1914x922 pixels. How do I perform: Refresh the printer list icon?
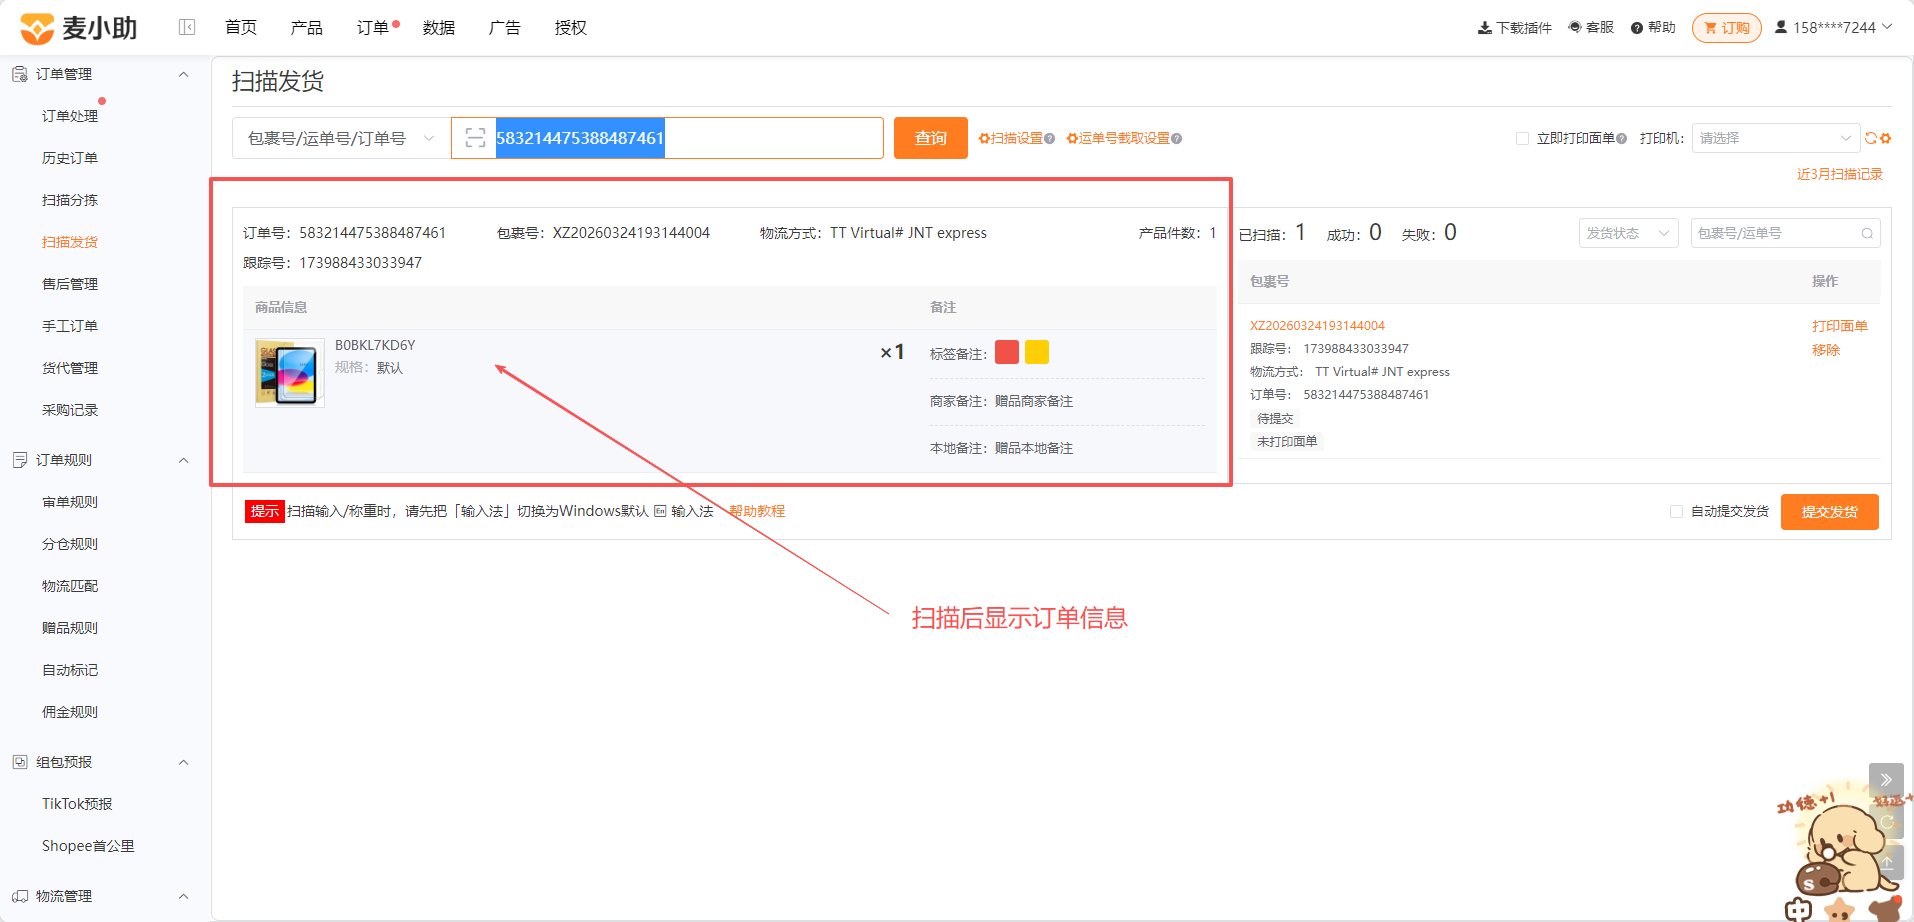click(x=1870, y=138)
